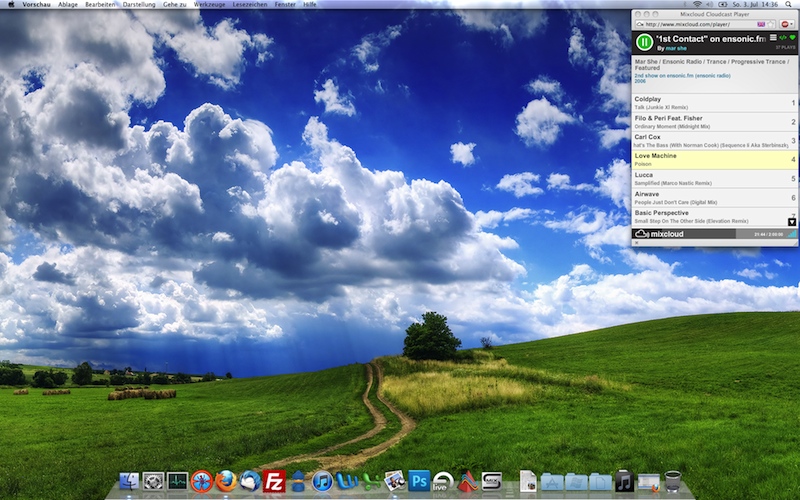Launch FileZilla from the dock

pos(273,481)
